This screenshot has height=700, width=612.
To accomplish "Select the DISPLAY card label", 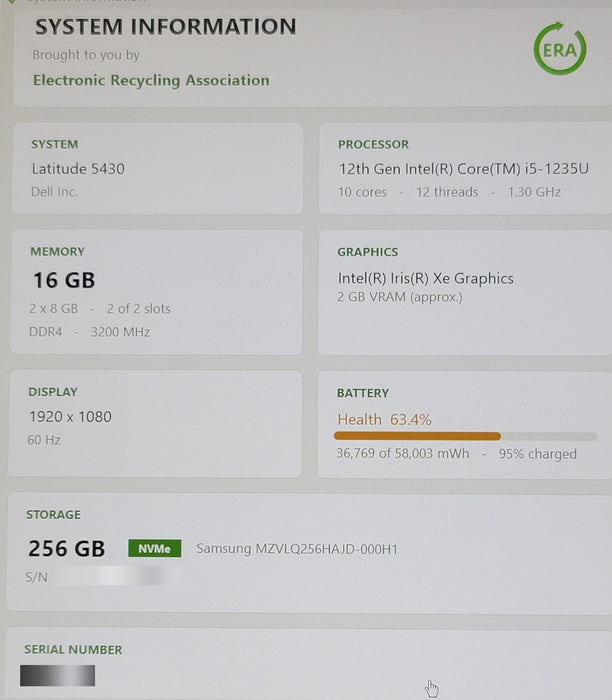I will [x=53, y=392].
